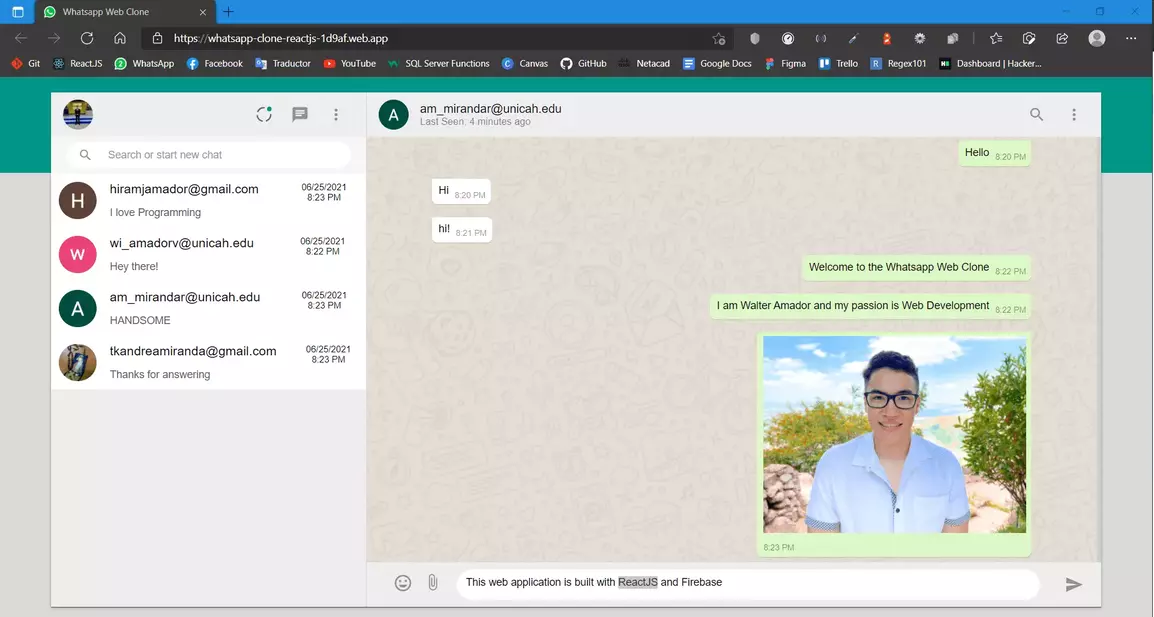1154x617 pixels.
Task: Expand conversation three-dot menu
Action: tap(1074, 115)
